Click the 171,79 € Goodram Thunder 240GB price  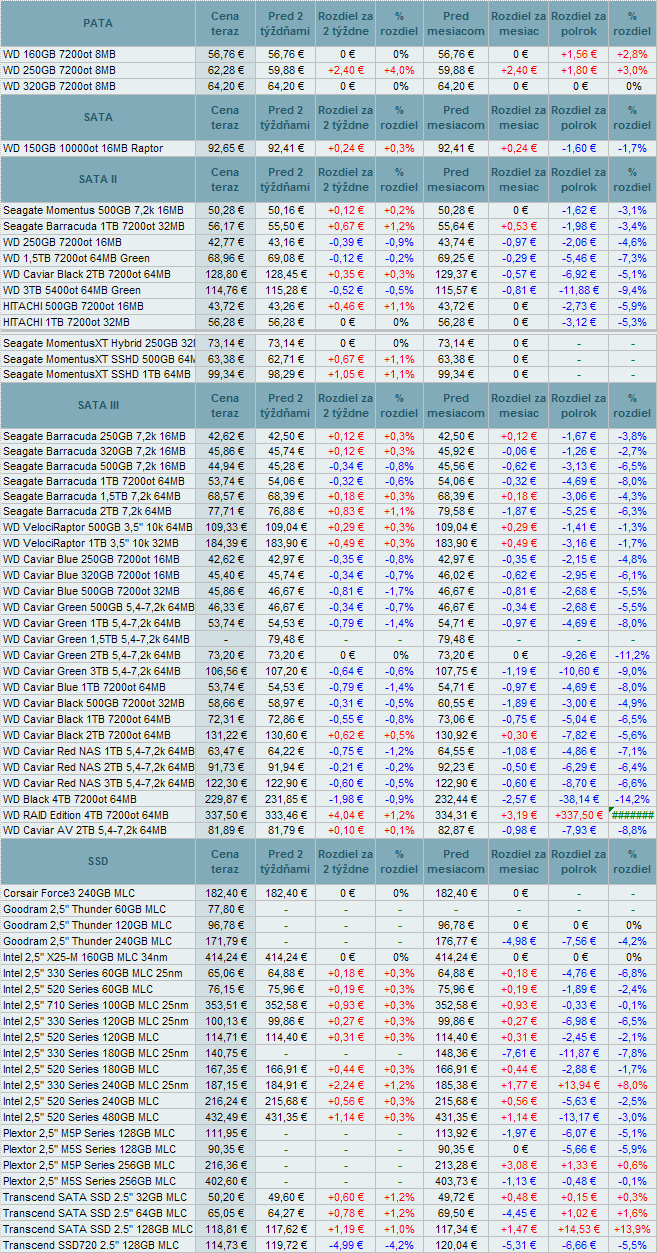tap(225, 941)
